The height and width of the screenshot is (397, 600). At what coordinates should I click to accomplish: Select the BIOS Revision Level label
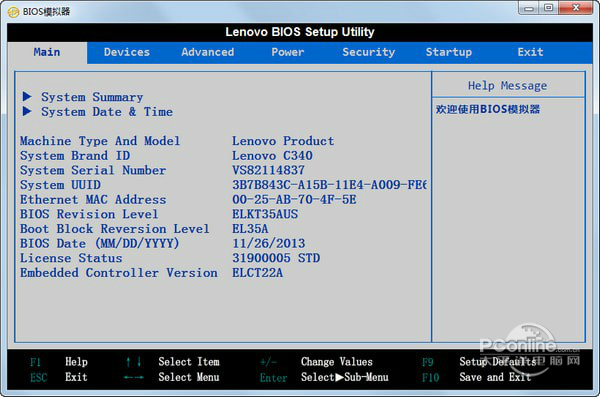click(89, 214)
